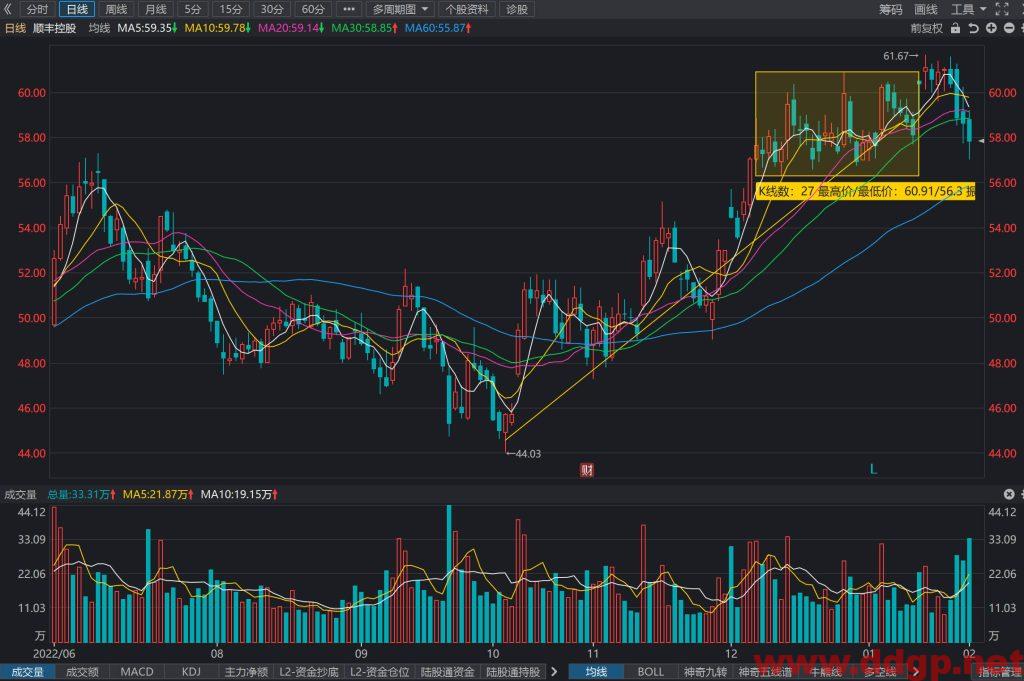Select the MACD indicator tab
1024x681 pixels.
pos(136,672)
